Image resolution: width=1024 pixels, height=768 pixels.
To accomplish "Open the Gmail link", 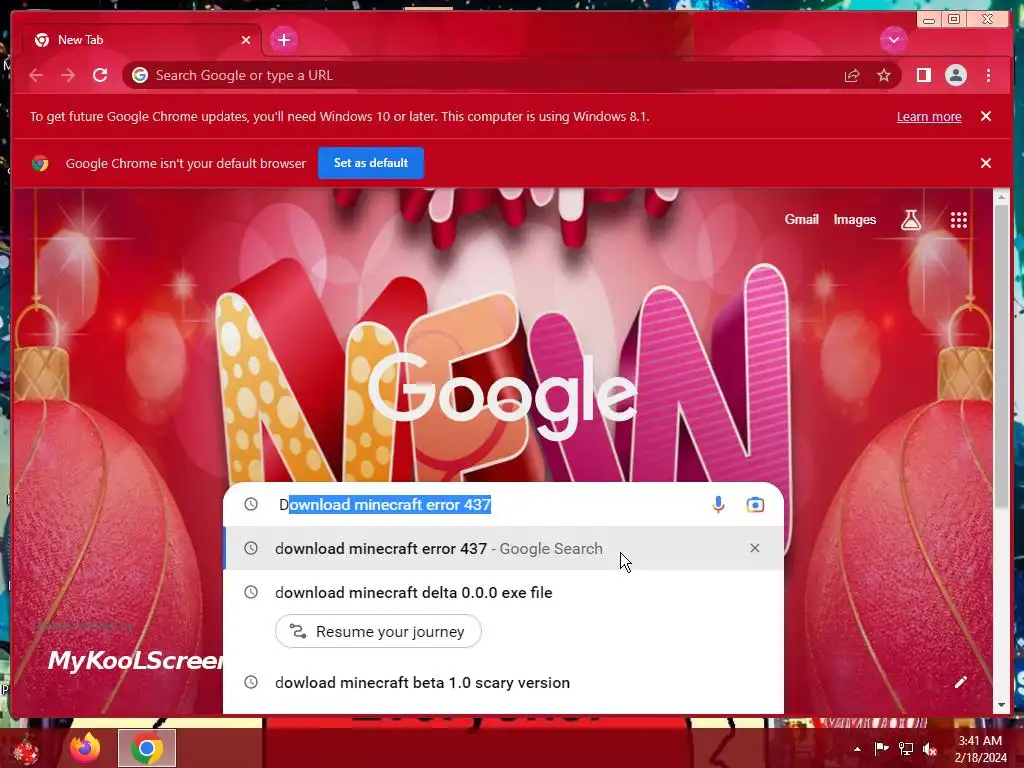I will click(801, 219).
